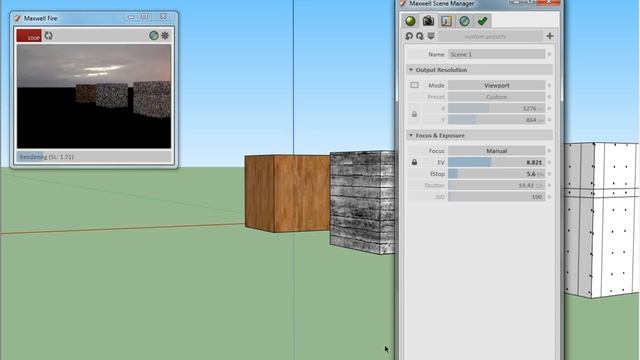Click the Rendering progress bar in Maxwell Fire

pyautogui.click(x=94, y=157)
